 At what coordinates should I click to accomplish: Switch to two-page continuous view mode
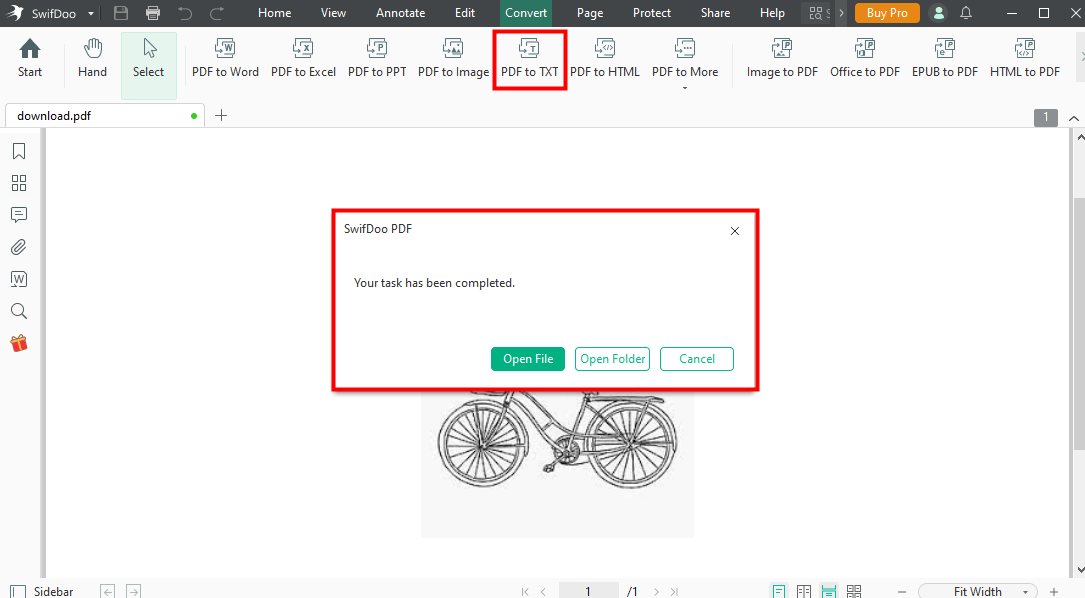(854, 591)
